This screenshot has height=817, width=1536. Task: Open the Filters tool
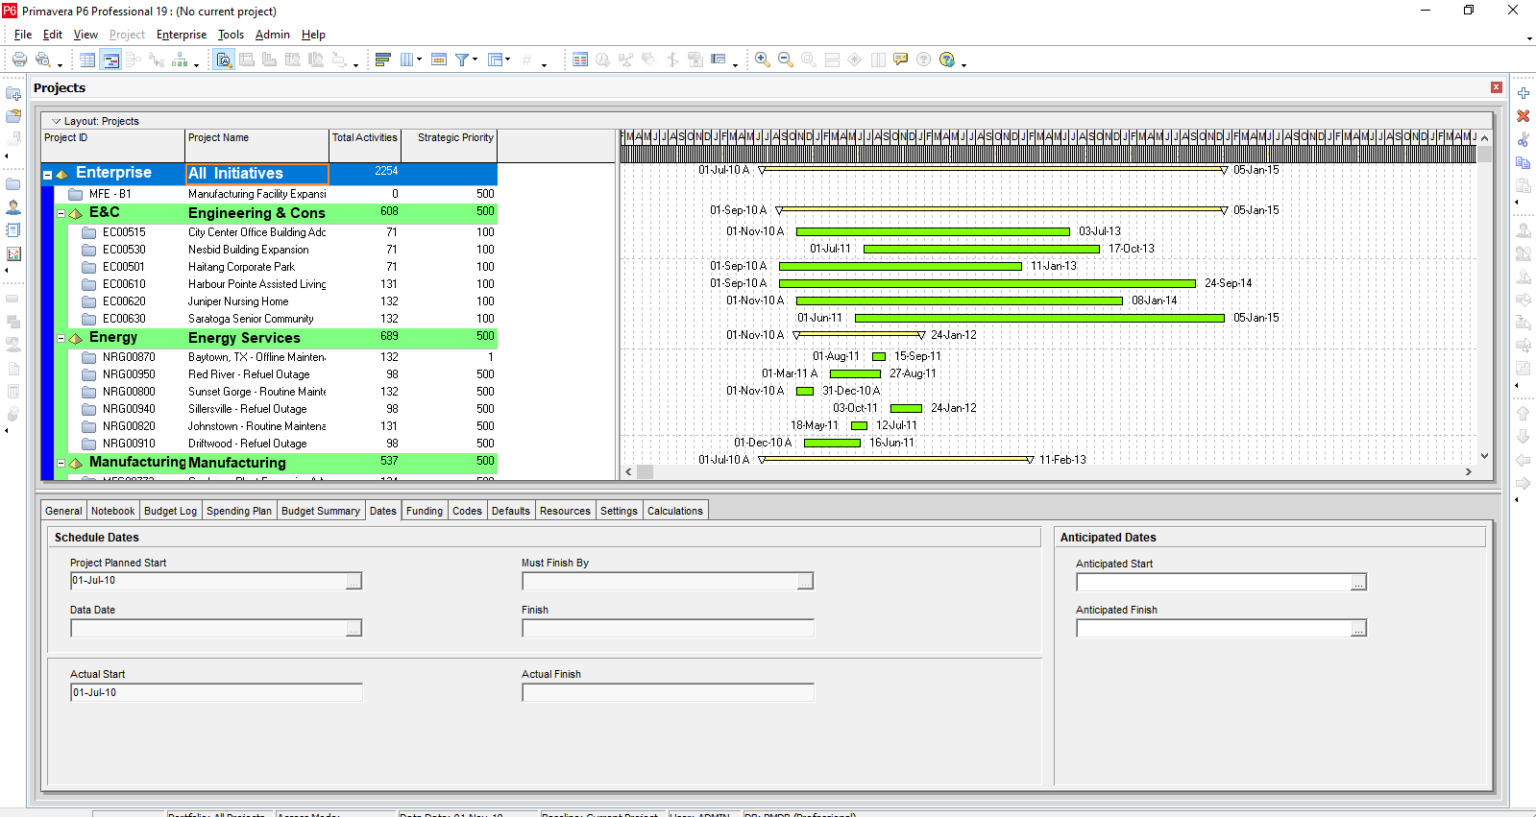(x=462, y=59)
